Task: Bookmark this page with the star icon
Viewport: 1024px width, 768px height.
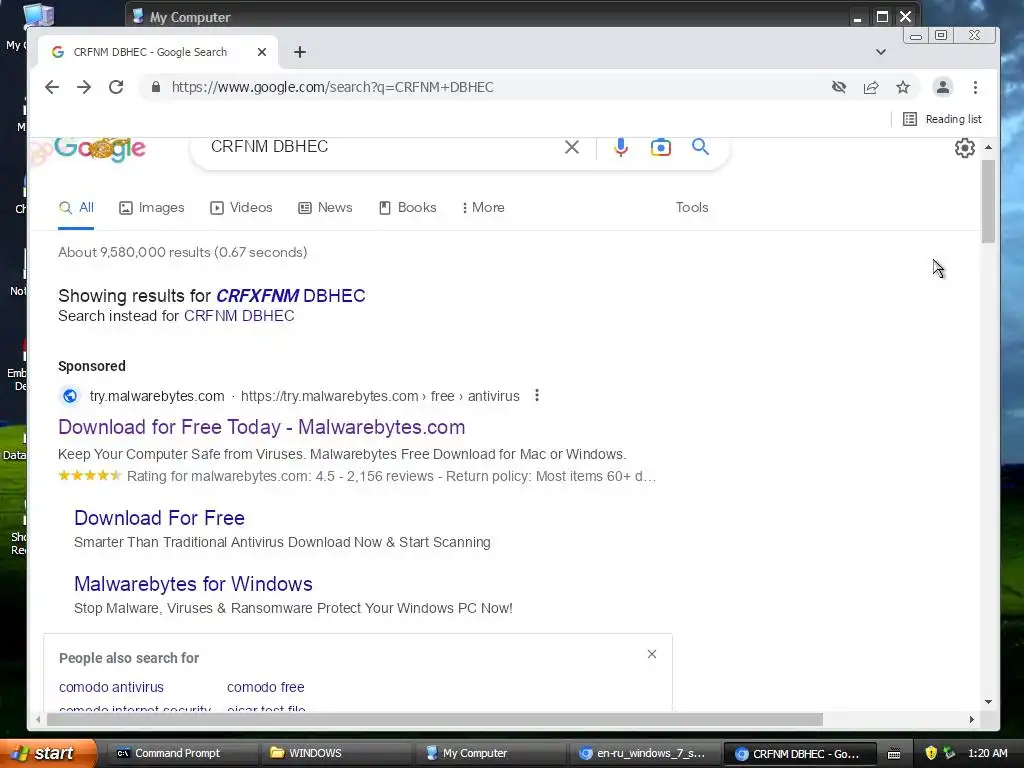Action: [x=903, y=87]
